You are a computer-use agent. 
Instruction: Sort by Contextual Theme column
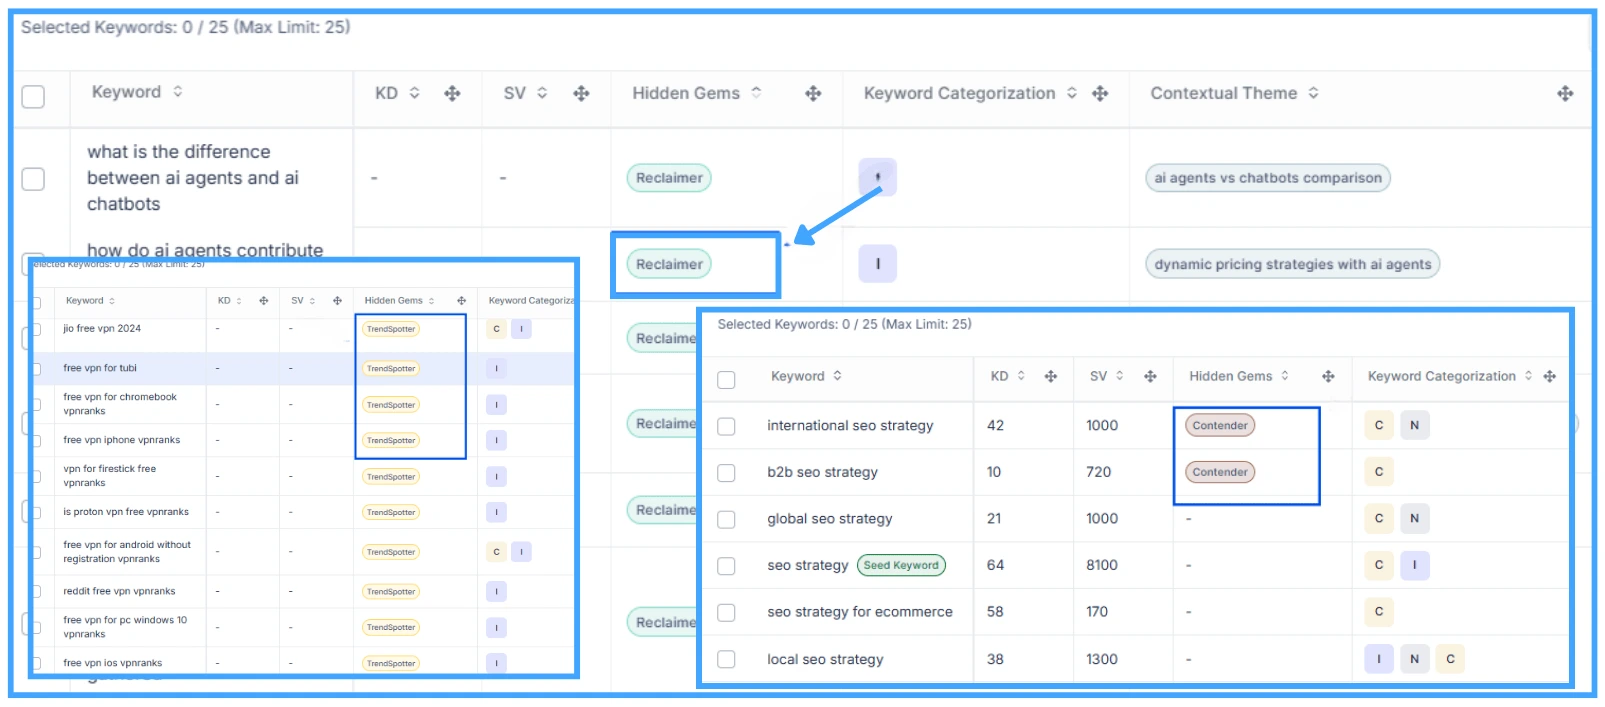point(1313,93)
